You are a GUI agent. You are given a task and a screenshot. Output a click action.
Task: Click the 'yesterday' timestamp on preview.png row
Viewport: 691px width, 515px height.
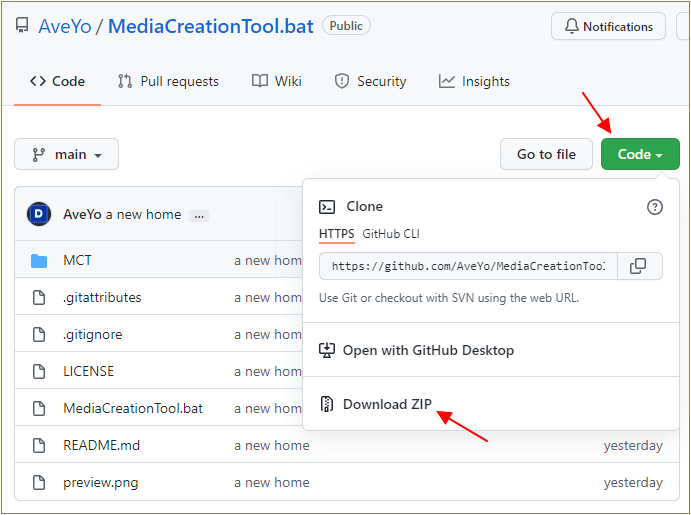pyautogui.click(x=633, y=482)
